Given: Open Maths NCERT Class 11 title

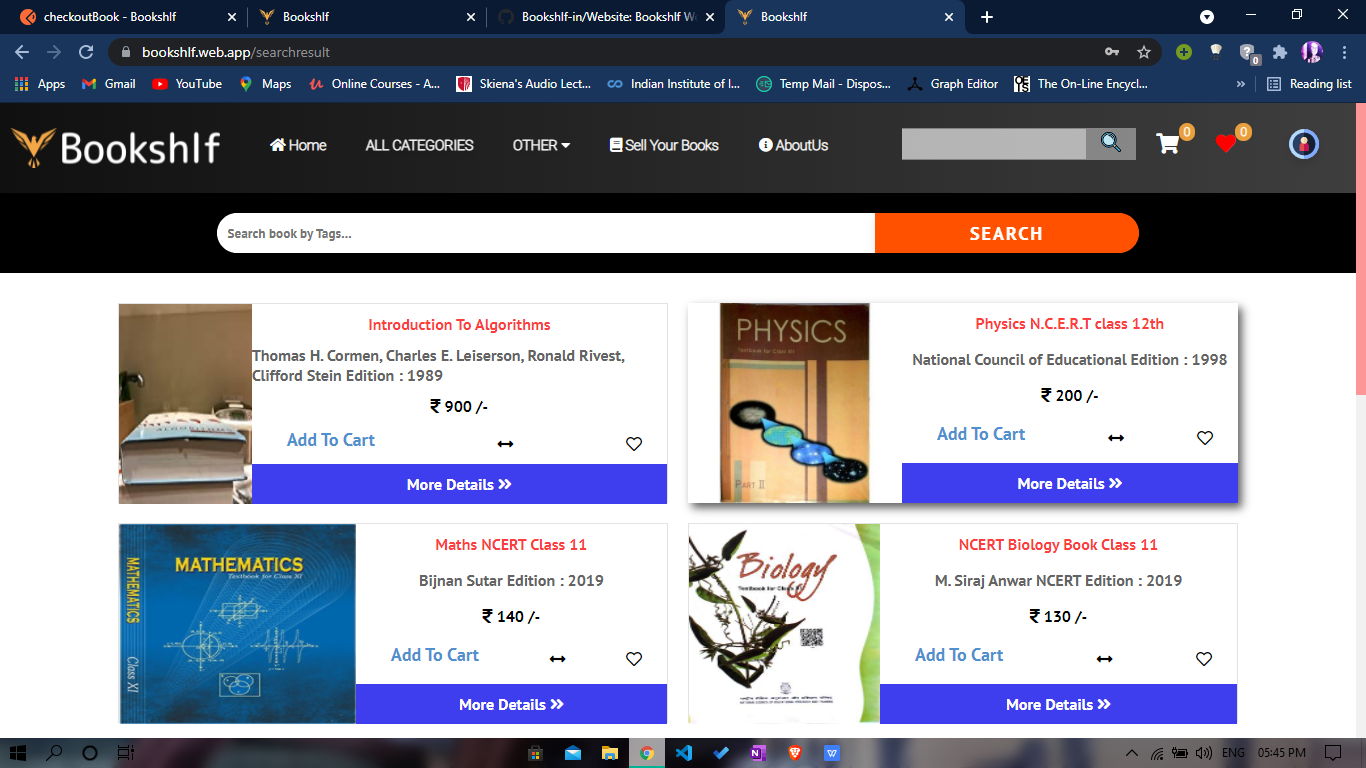Looking at the screenshot, I should tap(511, 545).
